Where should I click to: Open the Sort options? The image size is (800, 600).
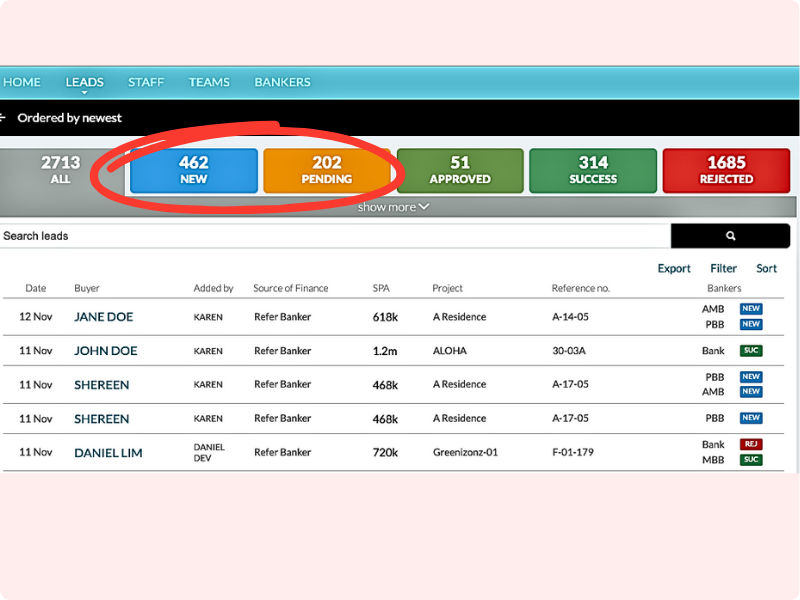click(x=767, y=268)
